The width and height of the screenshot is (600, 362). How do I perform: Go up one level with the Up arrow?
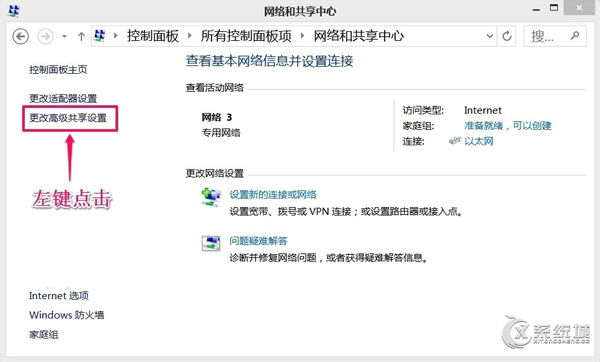click(x=81, y=37)
